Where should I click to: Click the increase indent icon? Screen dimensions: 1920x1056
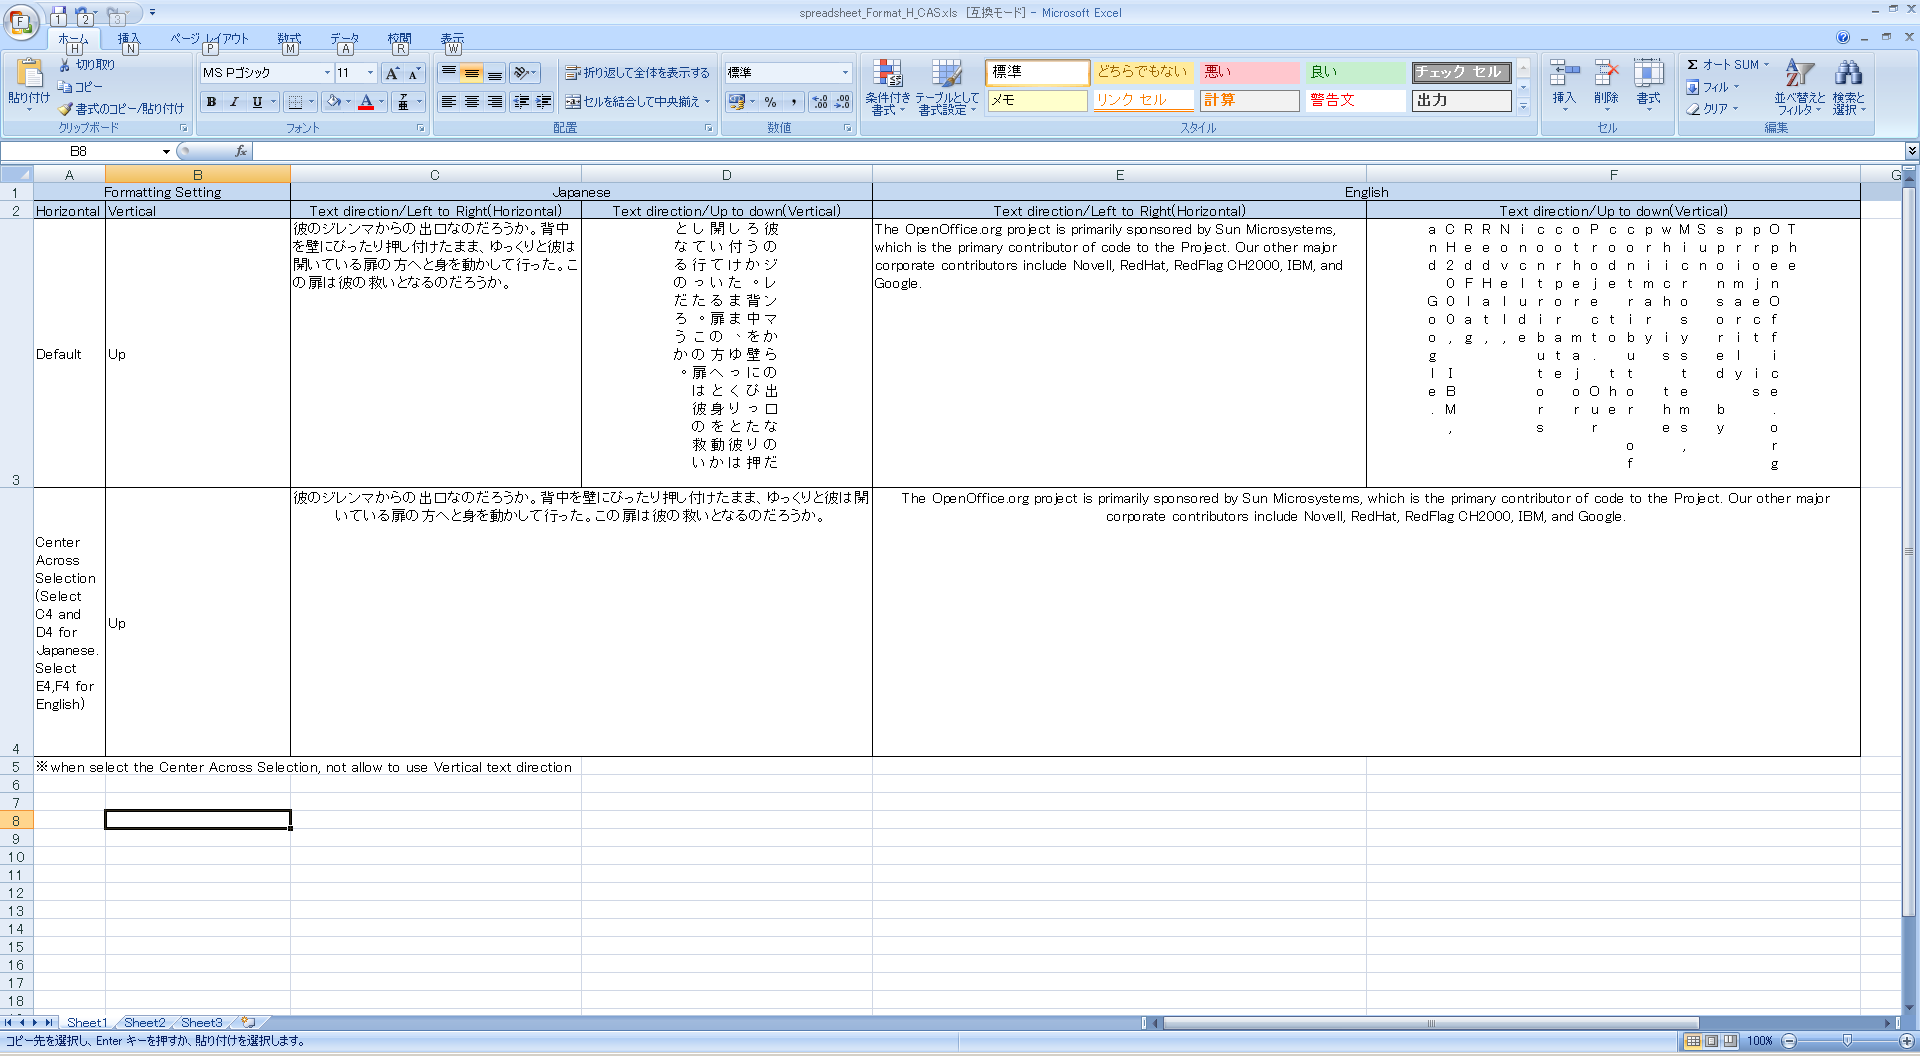(x=543, y=102)
